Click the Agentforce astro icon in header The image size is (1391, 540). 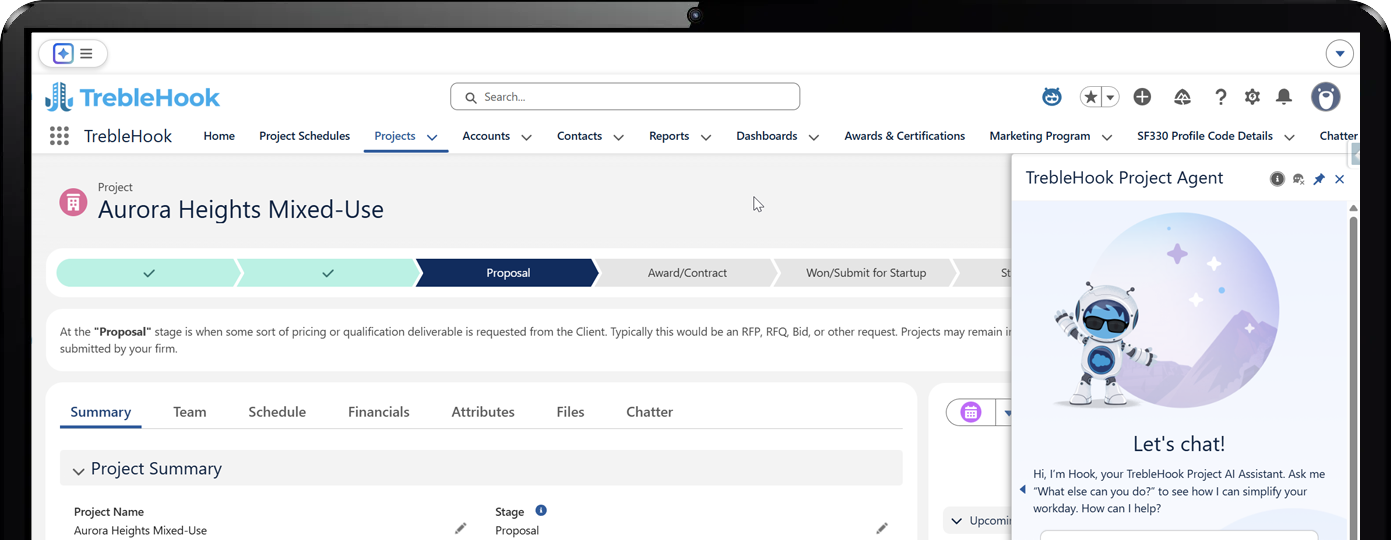[x=1051, y=97]
